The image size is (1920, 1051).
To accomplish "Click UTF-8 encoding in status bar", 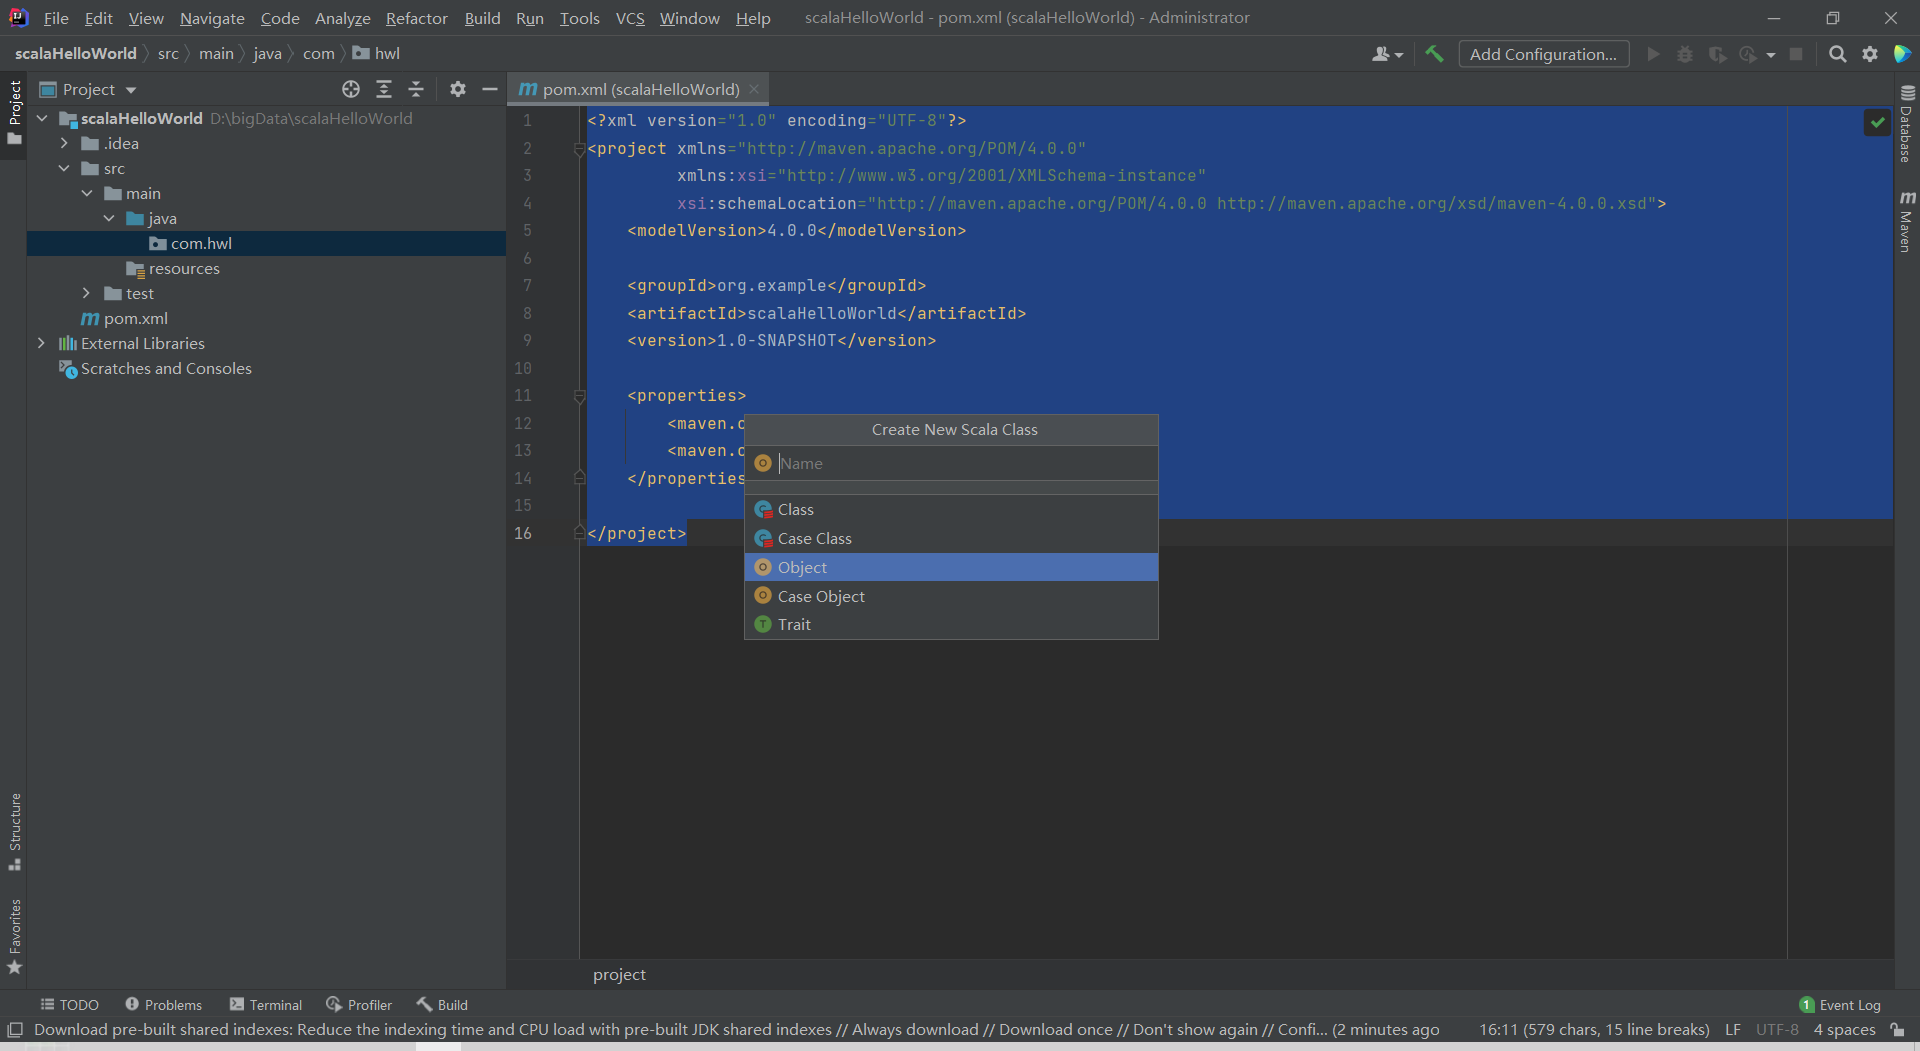I will [1777, 1030].
